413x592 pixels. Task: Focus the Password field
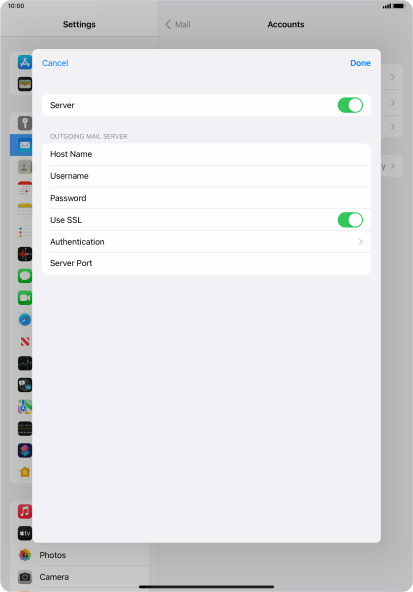[x=206, y=198]
